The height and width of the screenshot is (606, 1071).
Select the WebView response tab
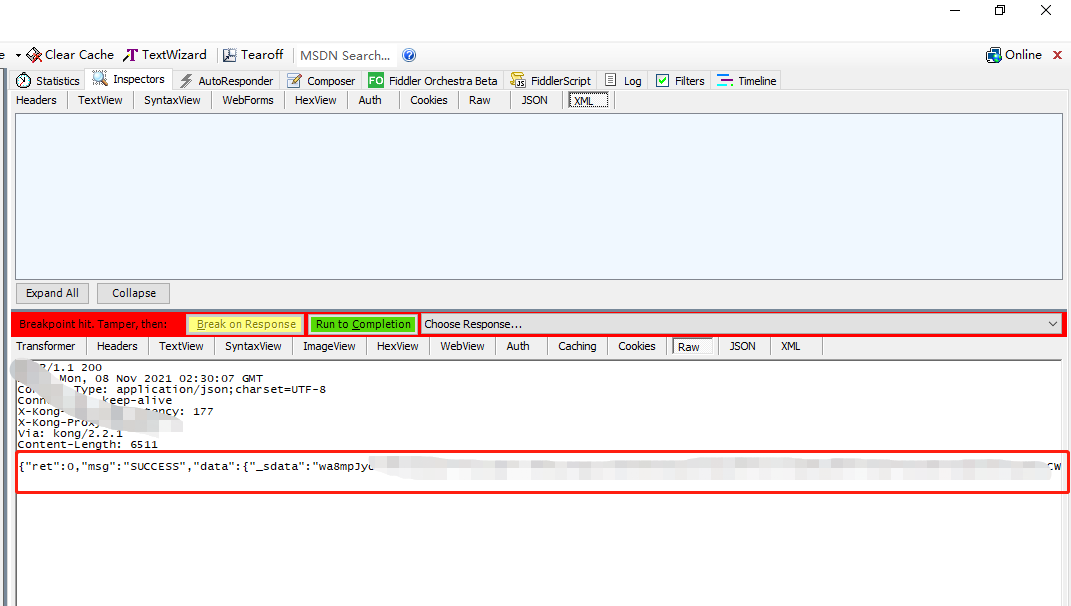pyautogui.click(x=462, y=346)
